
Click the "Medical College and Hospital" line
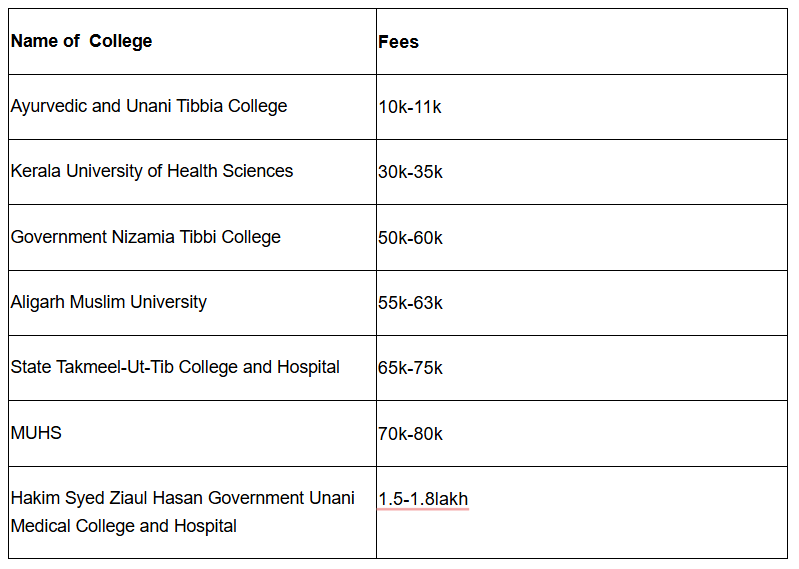pos(124,526)
